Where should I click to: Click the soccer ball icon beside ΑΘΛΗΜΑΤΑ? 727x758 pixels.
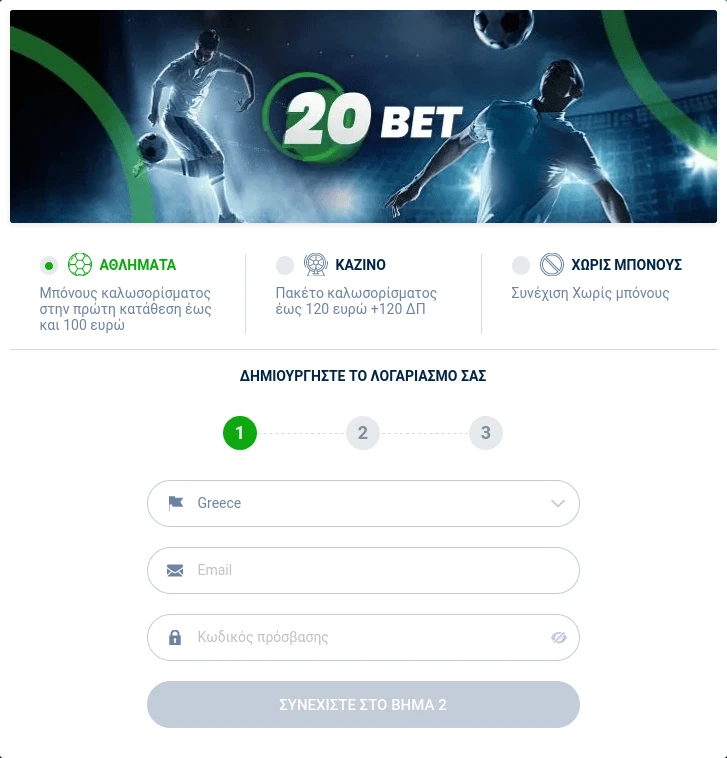(80, 264)
